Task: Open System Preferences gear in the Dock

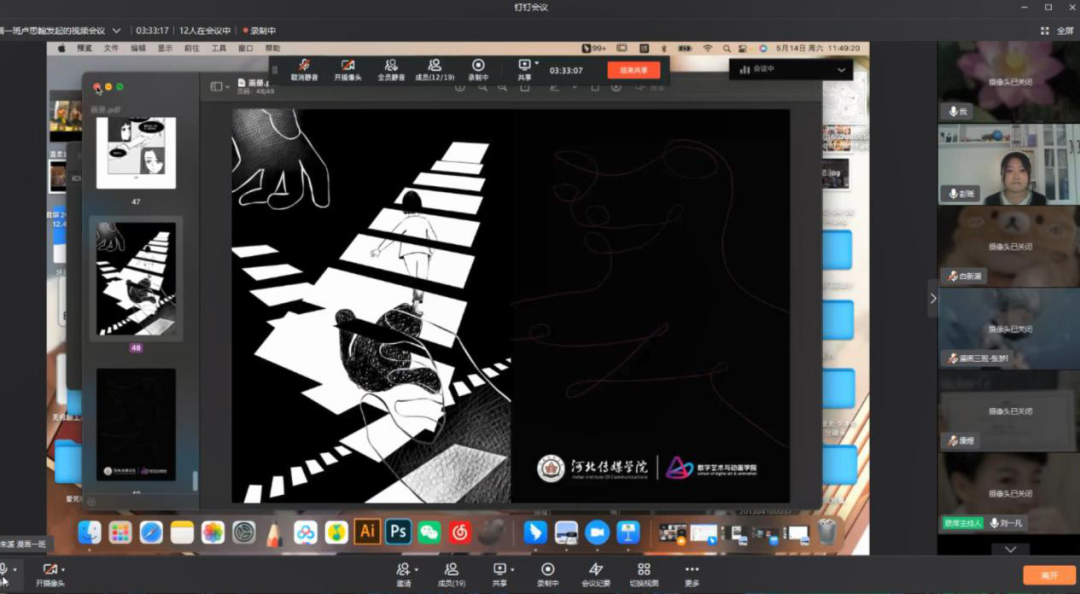Action: (244, 533)
